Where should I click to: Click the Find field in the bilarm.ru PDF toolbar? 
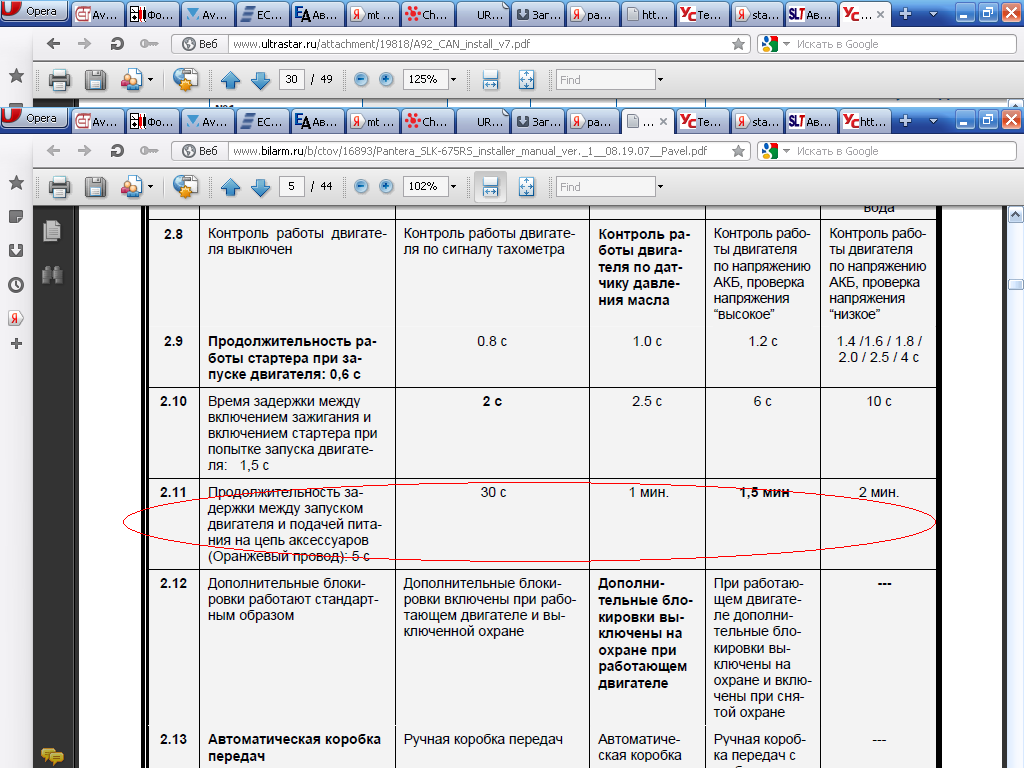click(605, 187)
